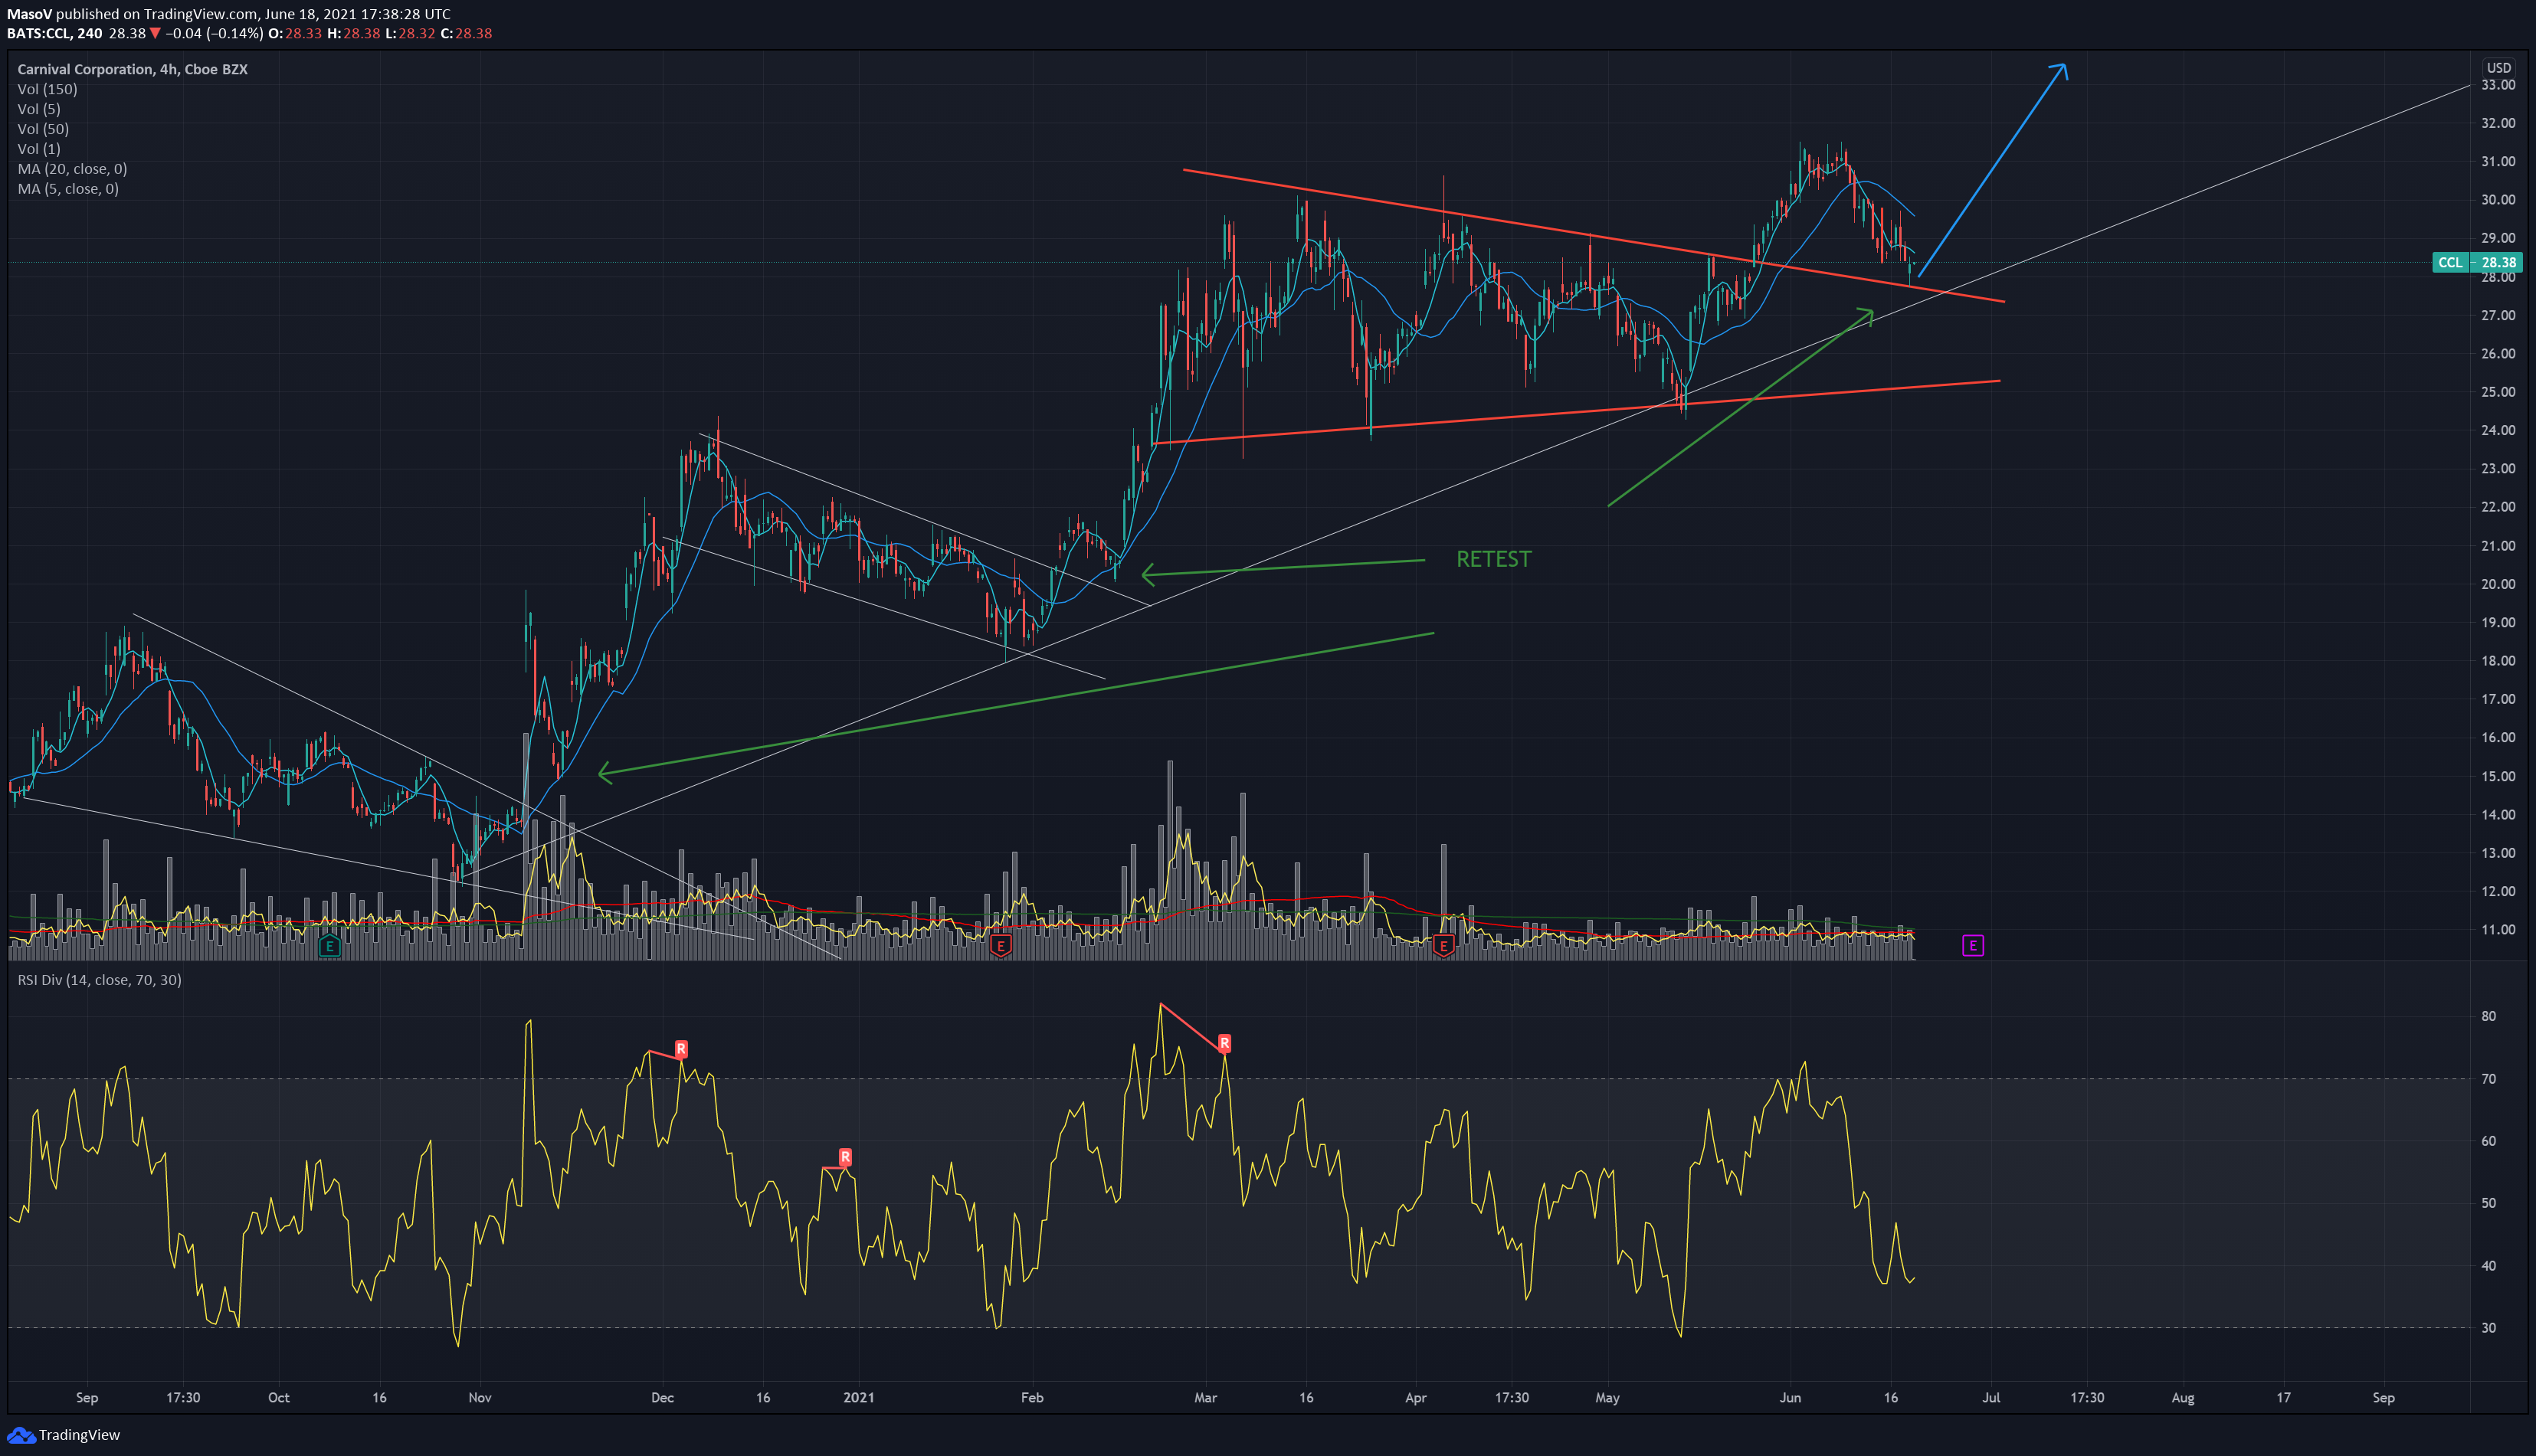2536x1456 pixels.
Task: Click the R divergence label near March on RSI
Action: click(x=1224, y=1043)
